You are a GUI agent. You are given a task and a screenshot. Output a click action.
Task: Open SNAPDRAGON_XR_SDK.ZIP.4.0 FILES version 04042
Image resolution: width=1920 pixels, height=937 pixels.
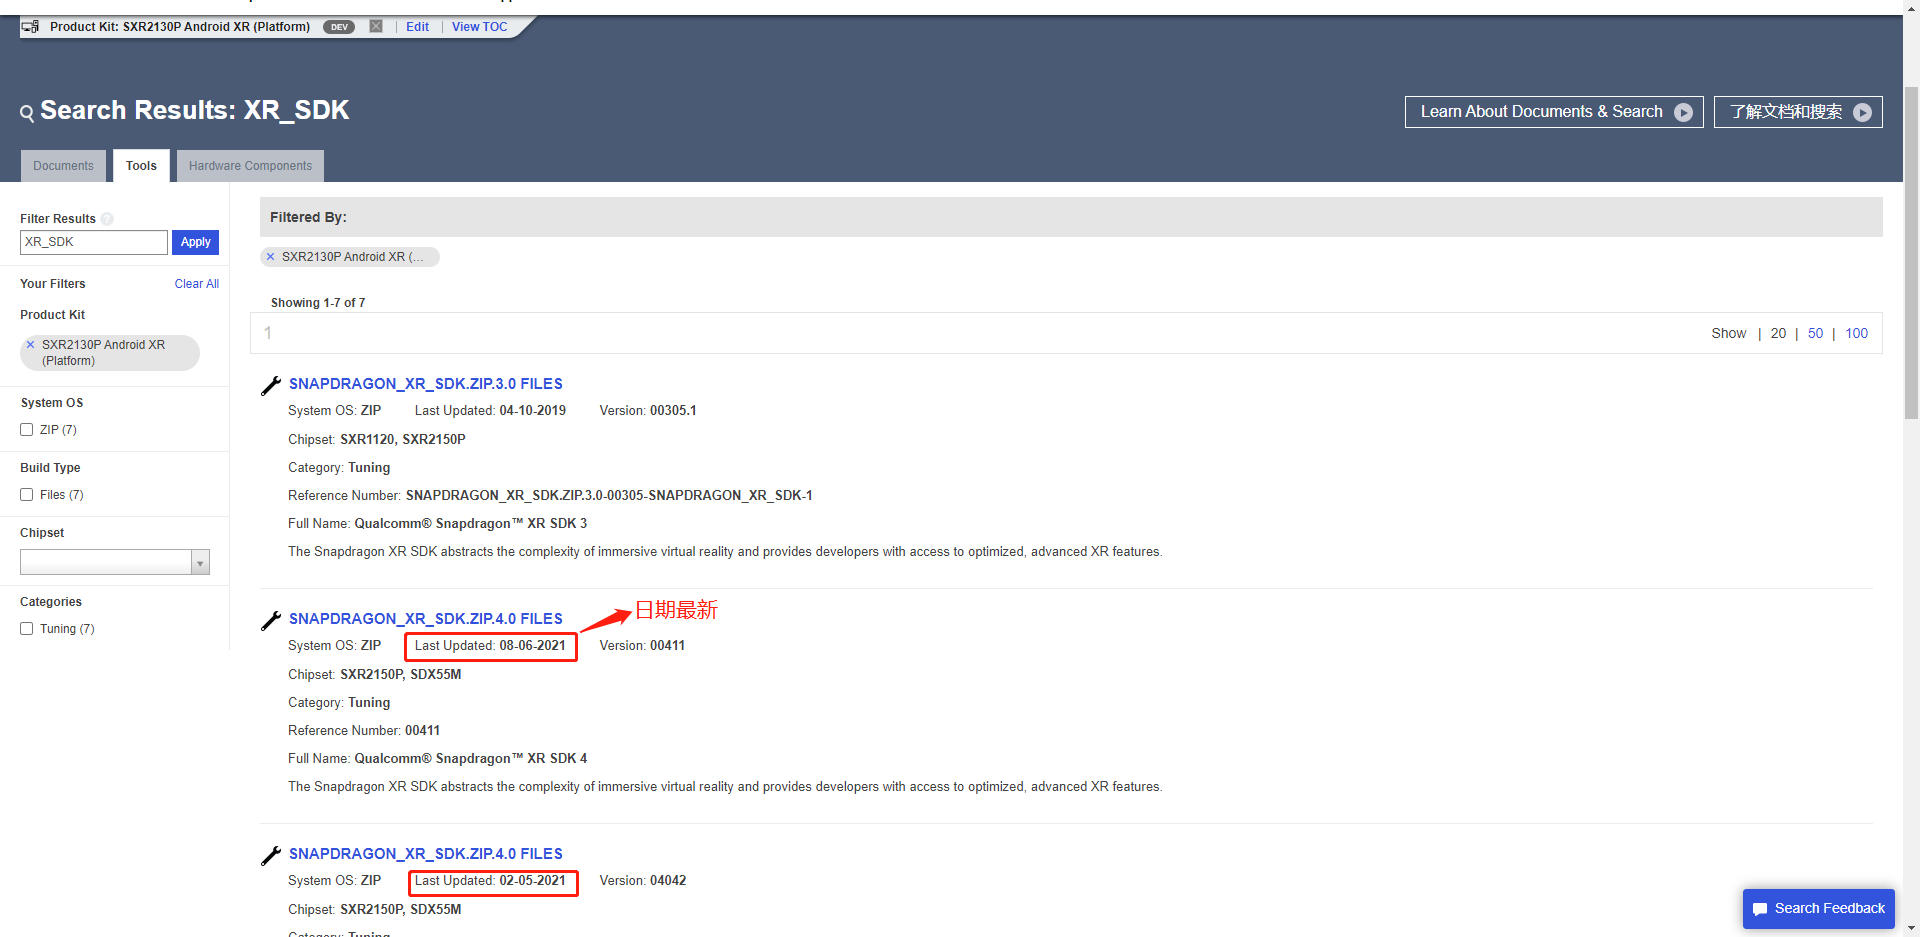coord(426,854)
